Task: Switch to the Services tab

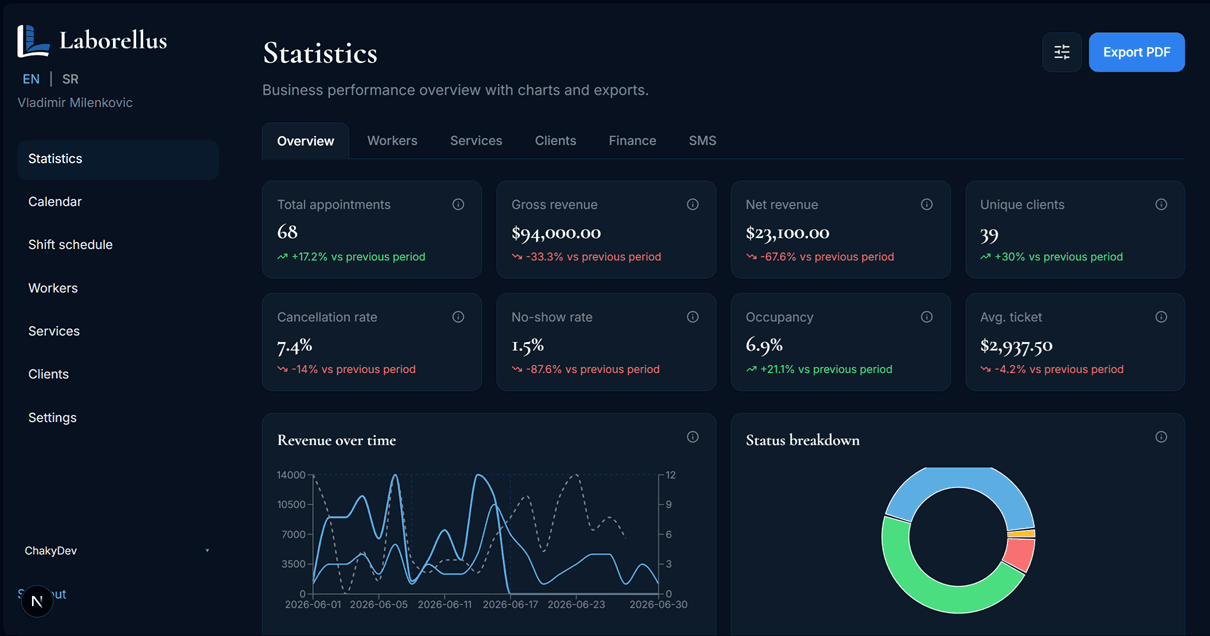Action: (476, 141)
